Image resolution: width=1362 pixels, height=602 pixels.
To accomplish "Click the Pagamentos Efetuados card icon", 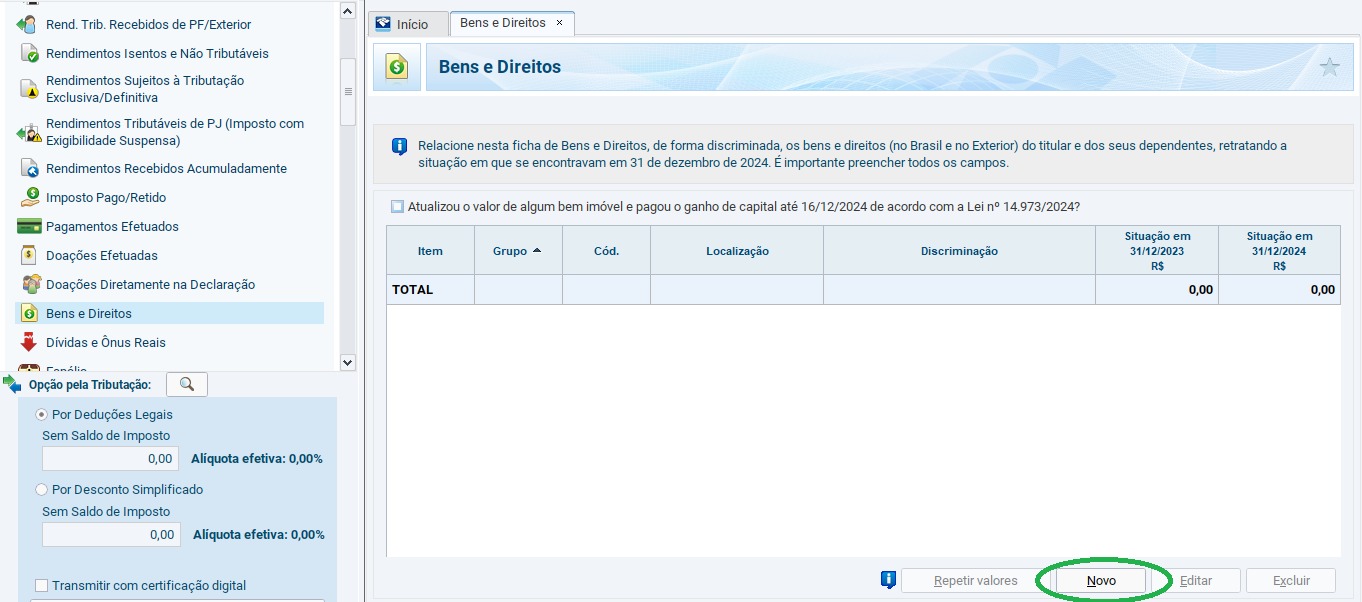I will (x=29, y=227).
